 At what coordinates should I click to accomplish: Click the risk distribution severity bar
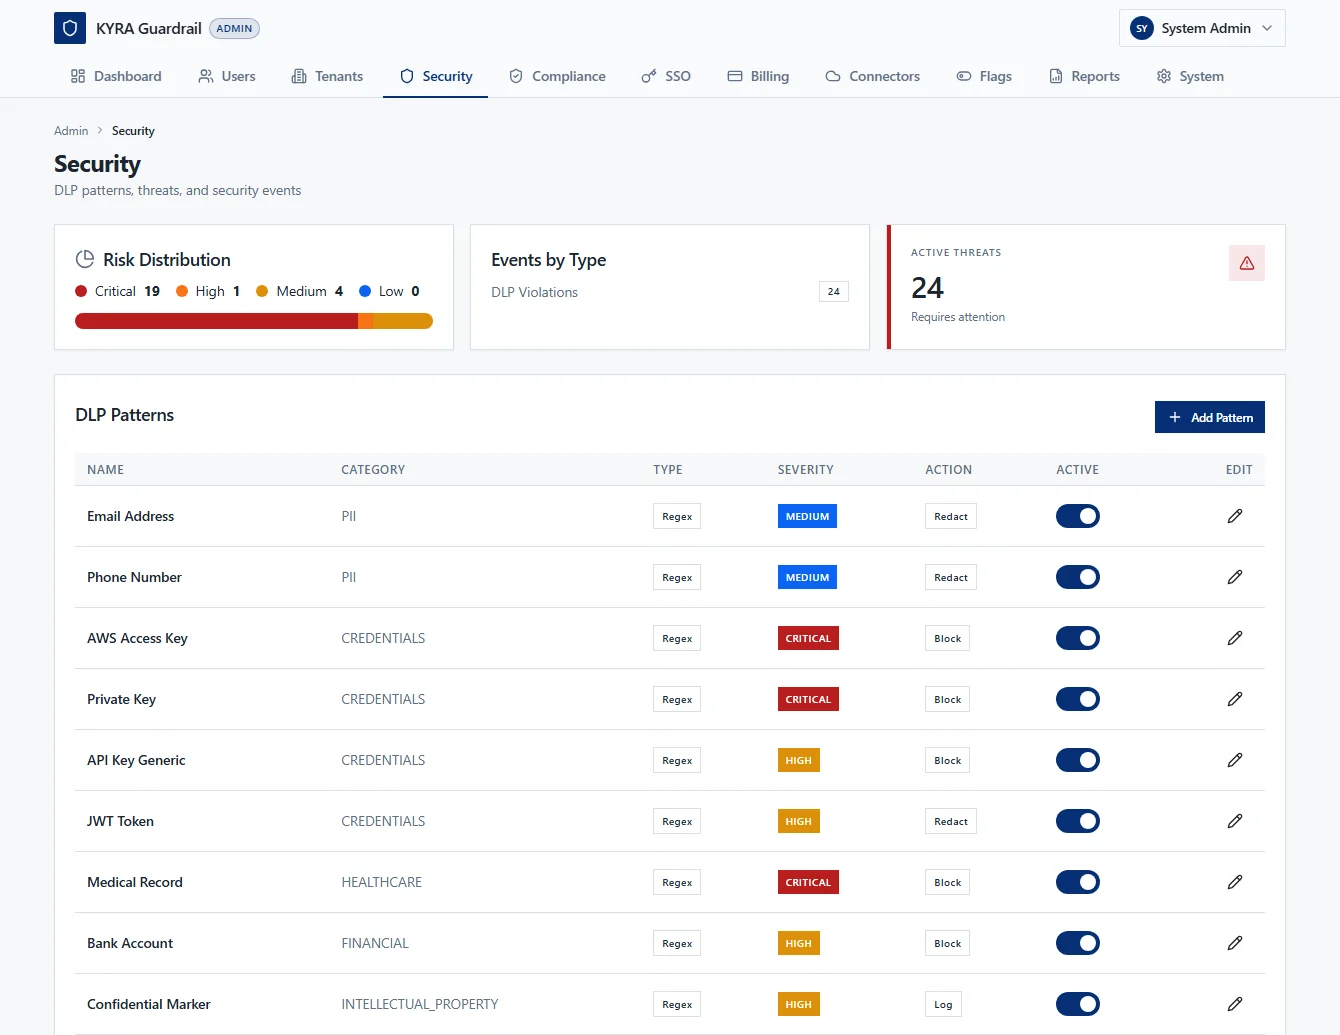point(254,321)
